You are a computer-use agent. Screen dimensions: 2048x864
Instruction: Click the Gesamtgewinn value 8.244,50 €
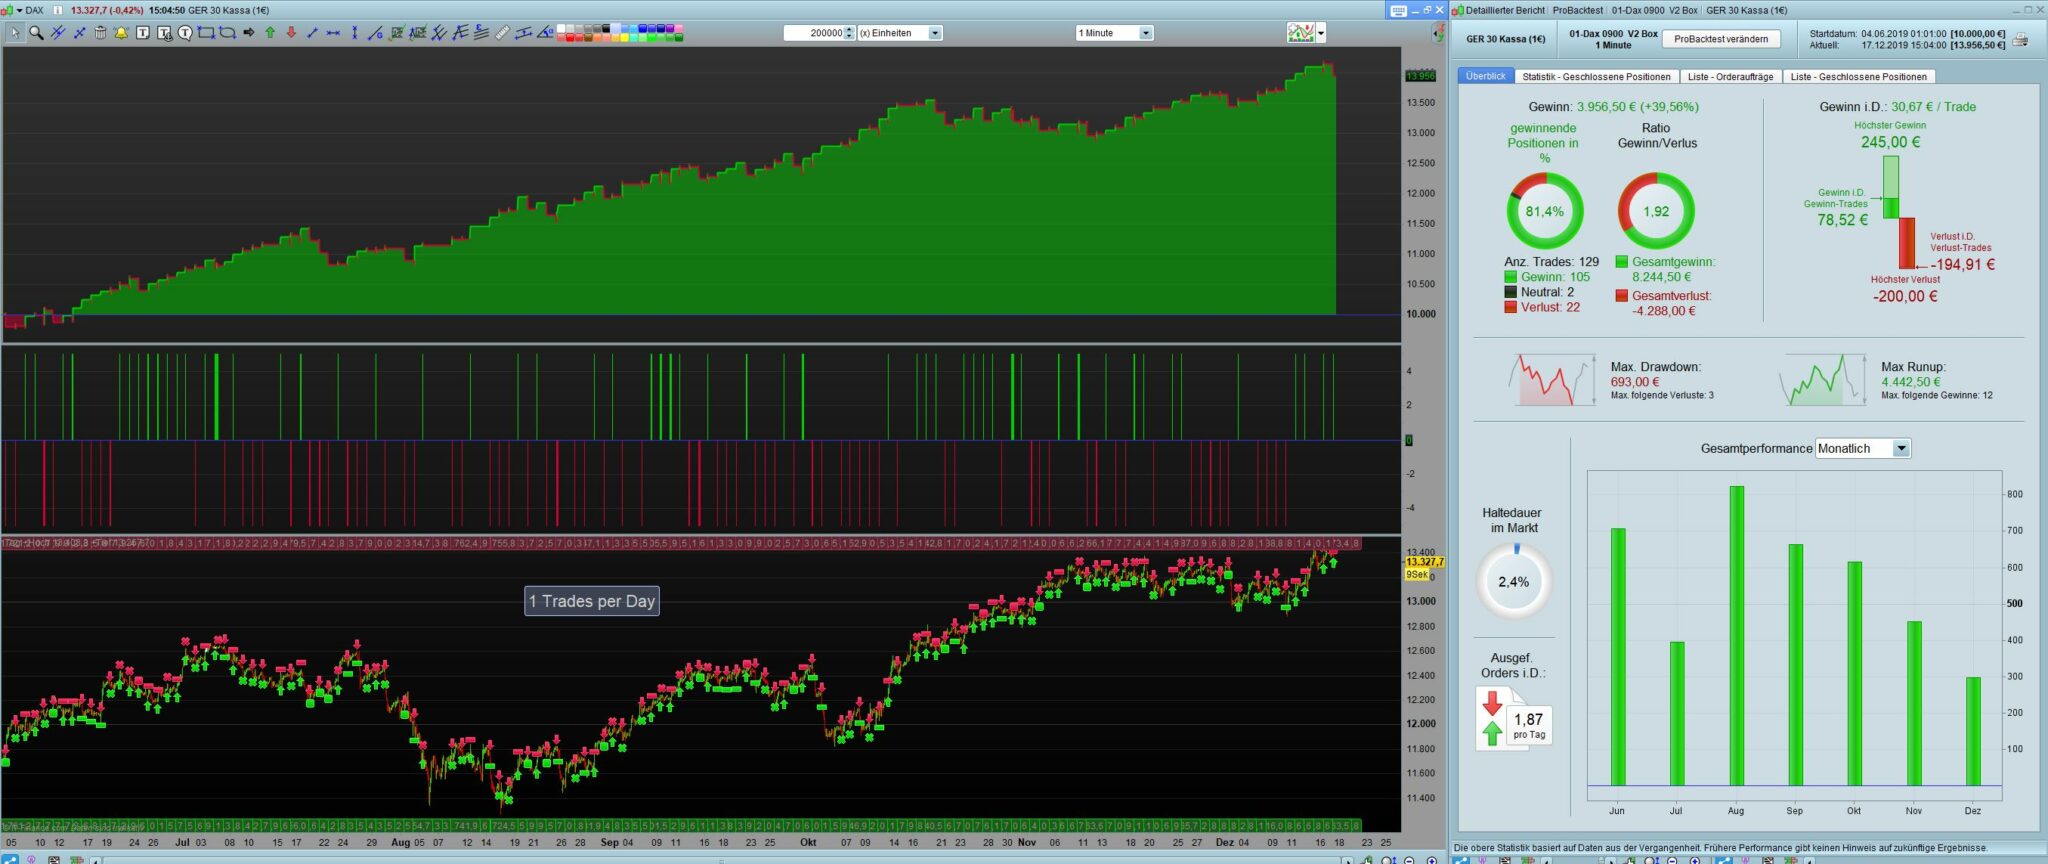click(x=1662, y=277)
